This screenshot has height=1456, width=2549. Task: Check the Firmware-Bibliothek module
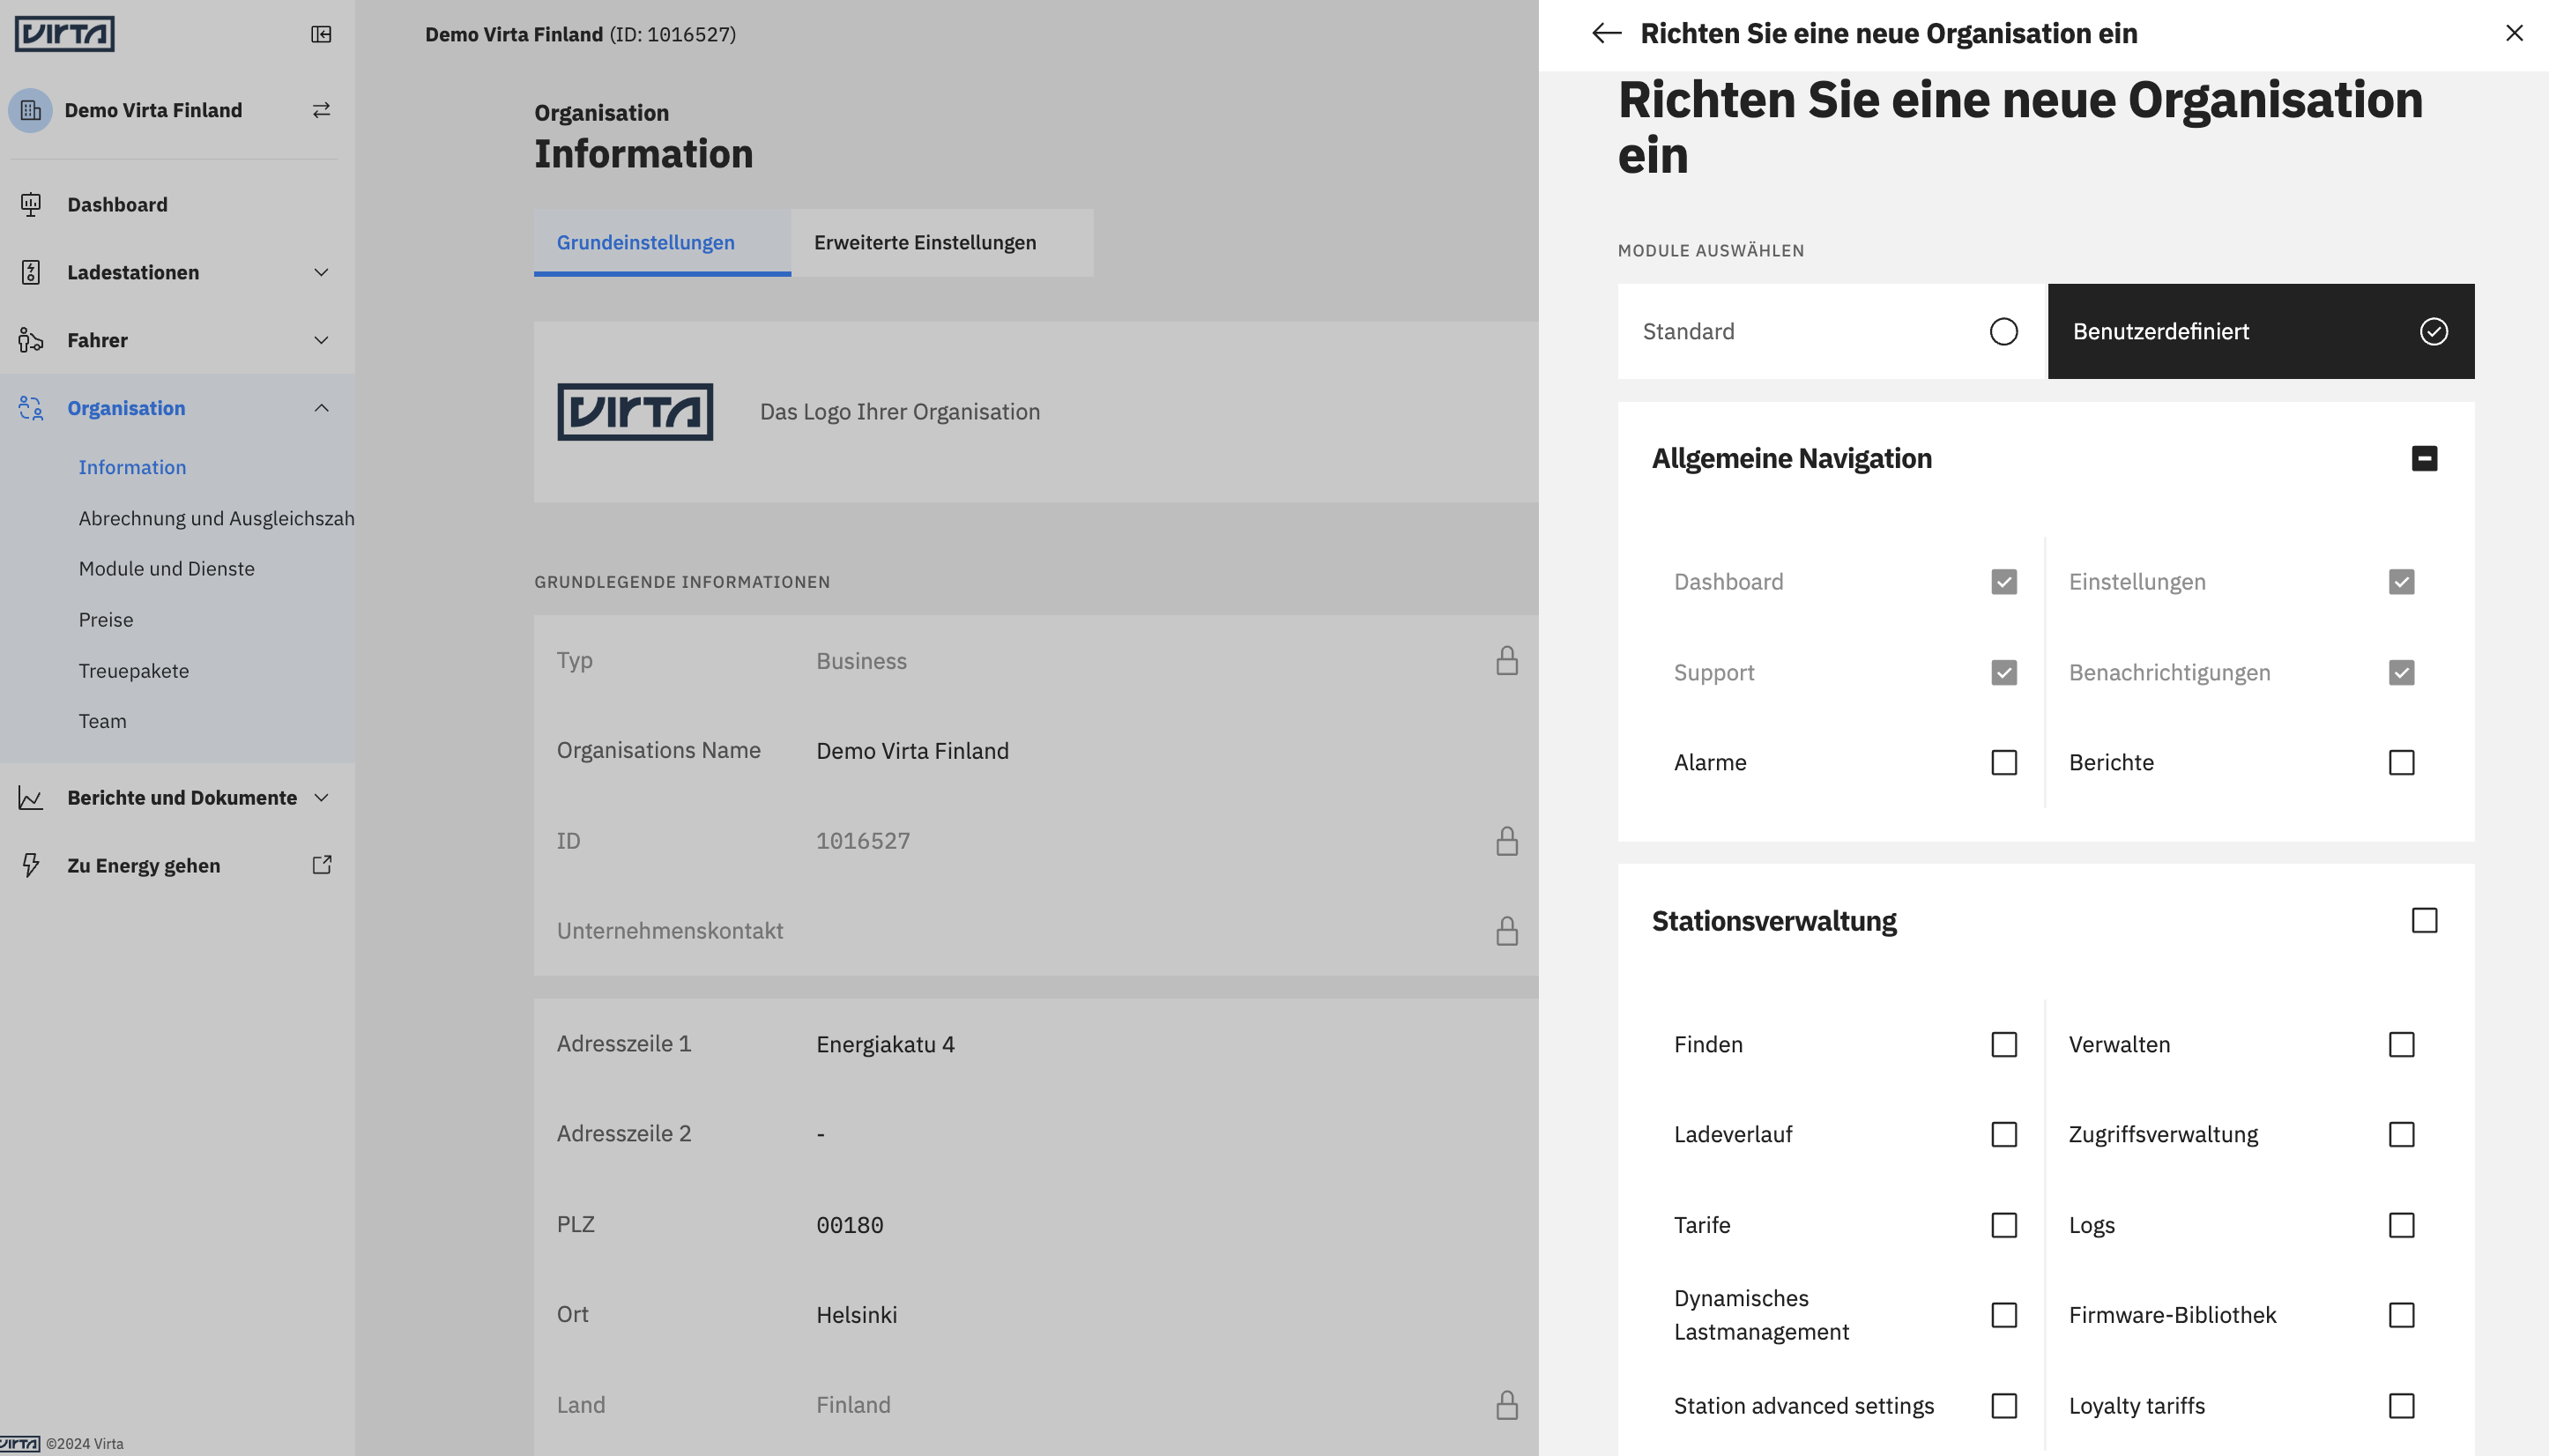tap(2401, 1315)
